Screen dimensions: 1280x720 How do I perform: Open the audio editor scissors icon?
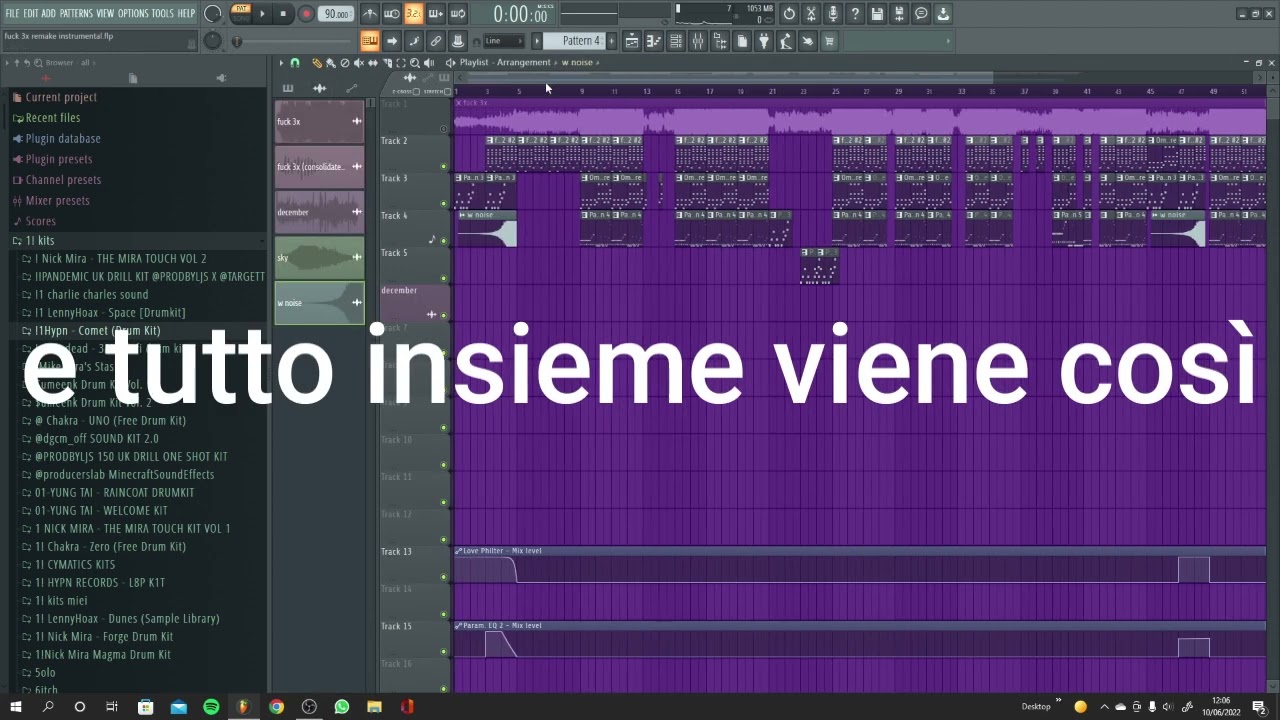(x=811, y=14)
